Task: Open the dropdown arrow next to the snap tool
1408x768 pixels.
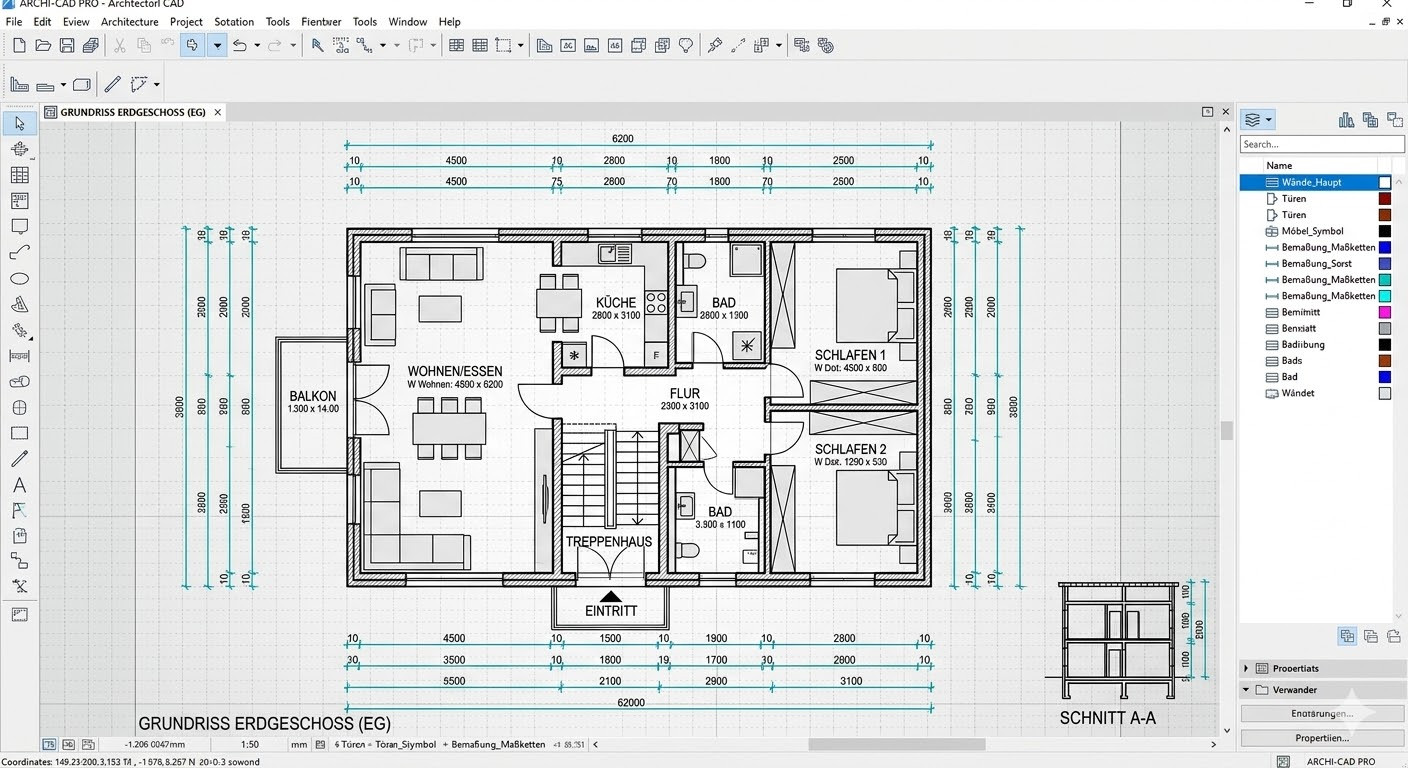Action: click(x=216, y=45)
